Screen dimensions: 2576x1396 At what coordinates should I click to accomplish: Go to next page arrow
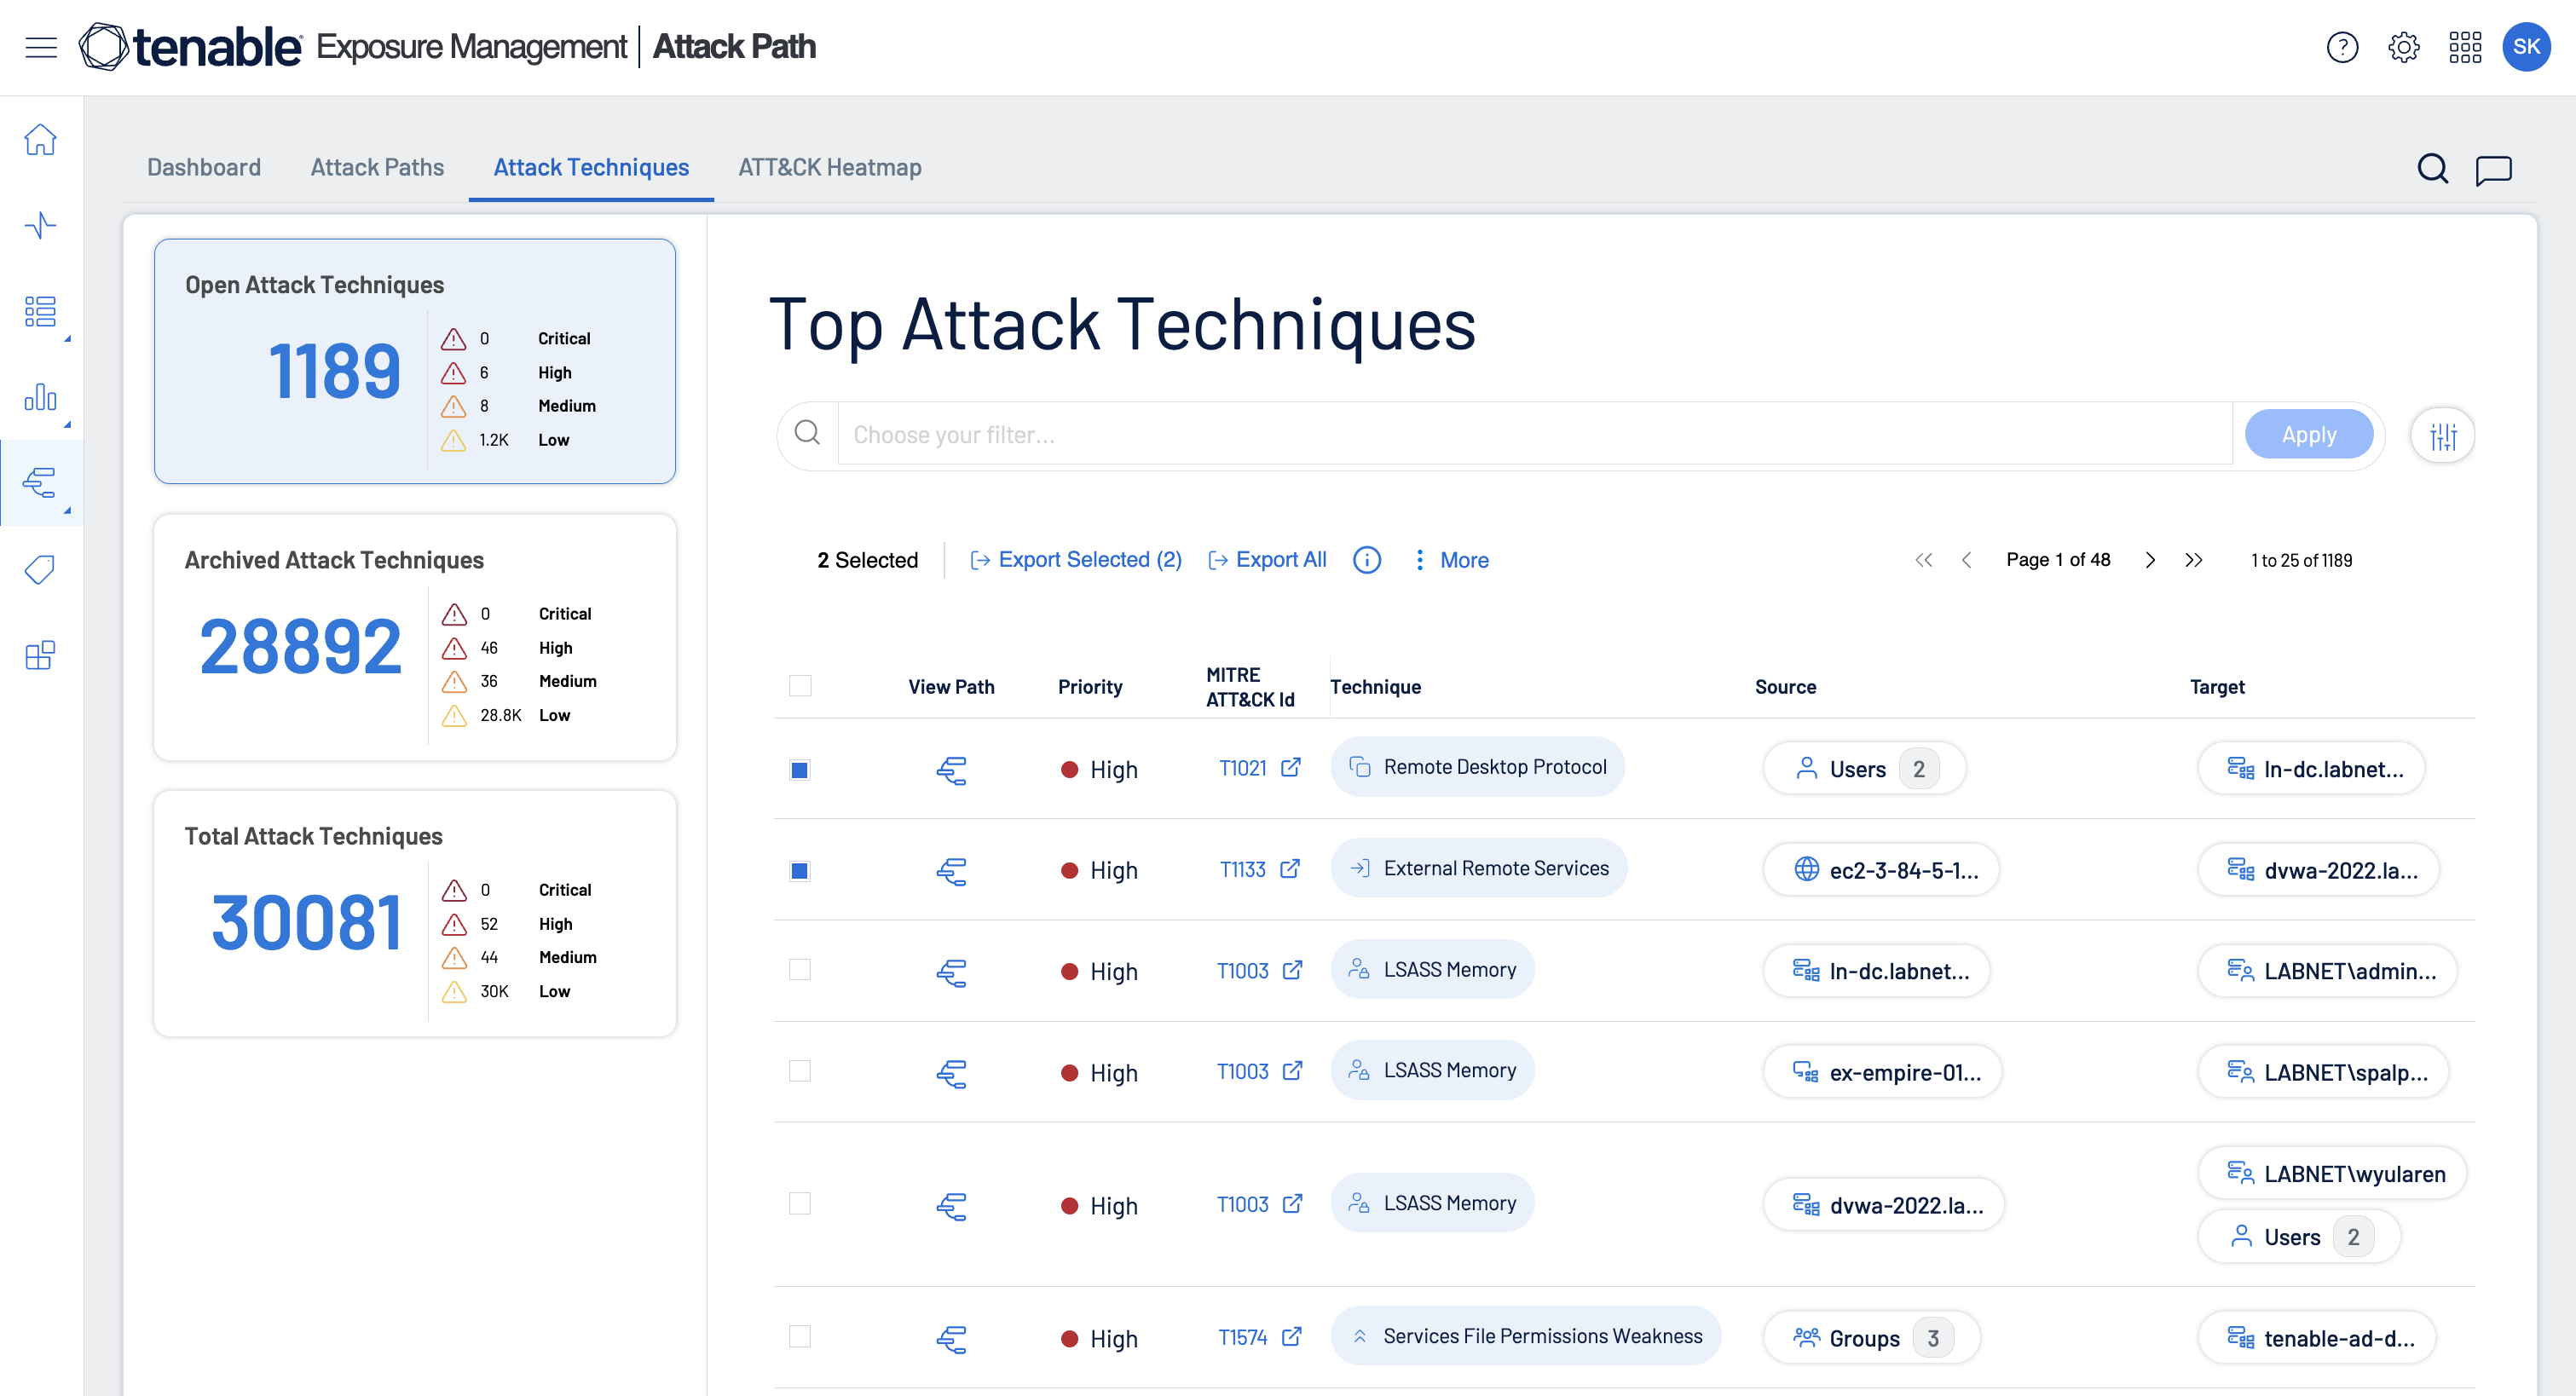(x=2150, y=560)
